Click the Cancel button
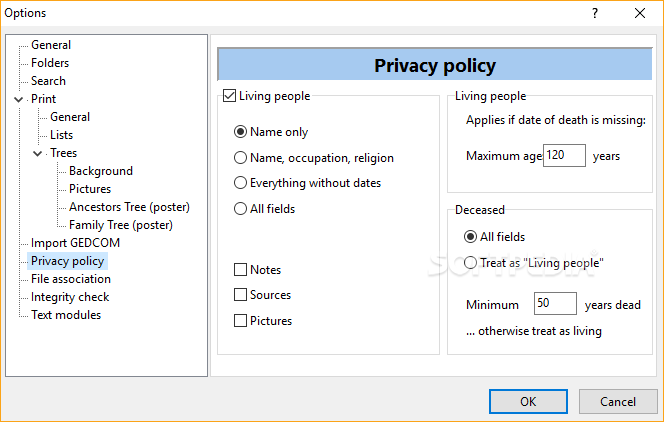Viewport: 664px width, 422px height. pyautogui.click(x=618, y=401)
